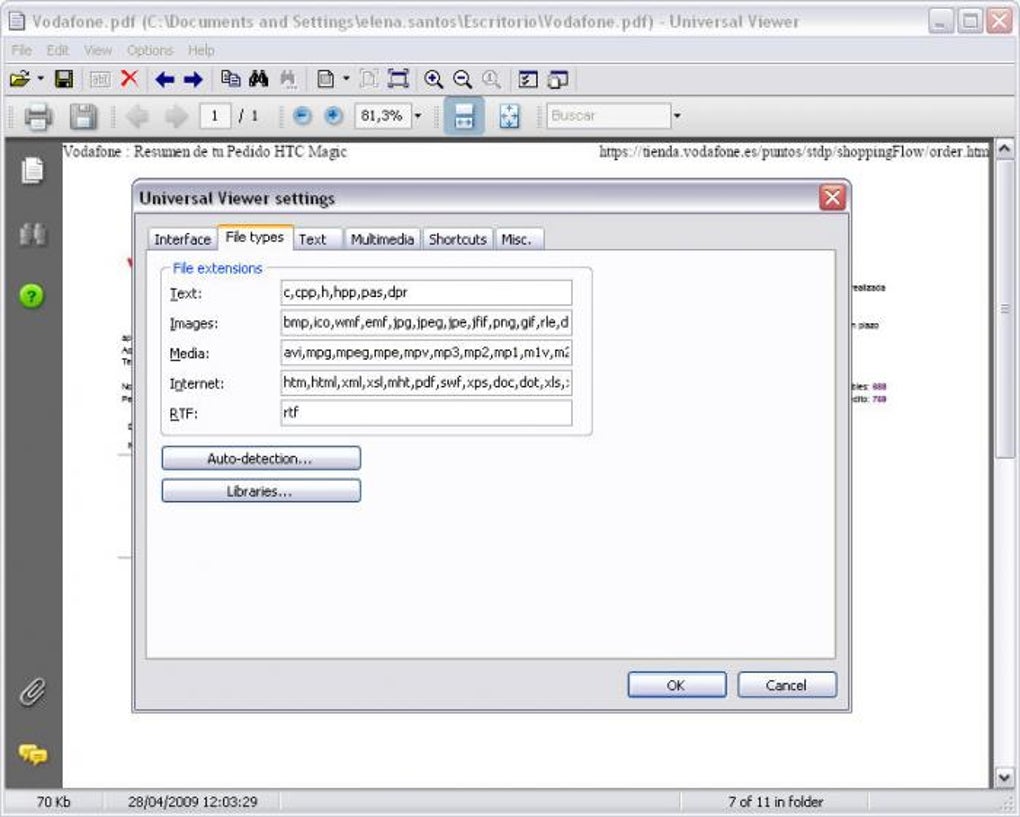Image resolution: width=1020 pixels, height=817 pixels.
Task: Click the RTF extensions input field
Action: point(426,412)
